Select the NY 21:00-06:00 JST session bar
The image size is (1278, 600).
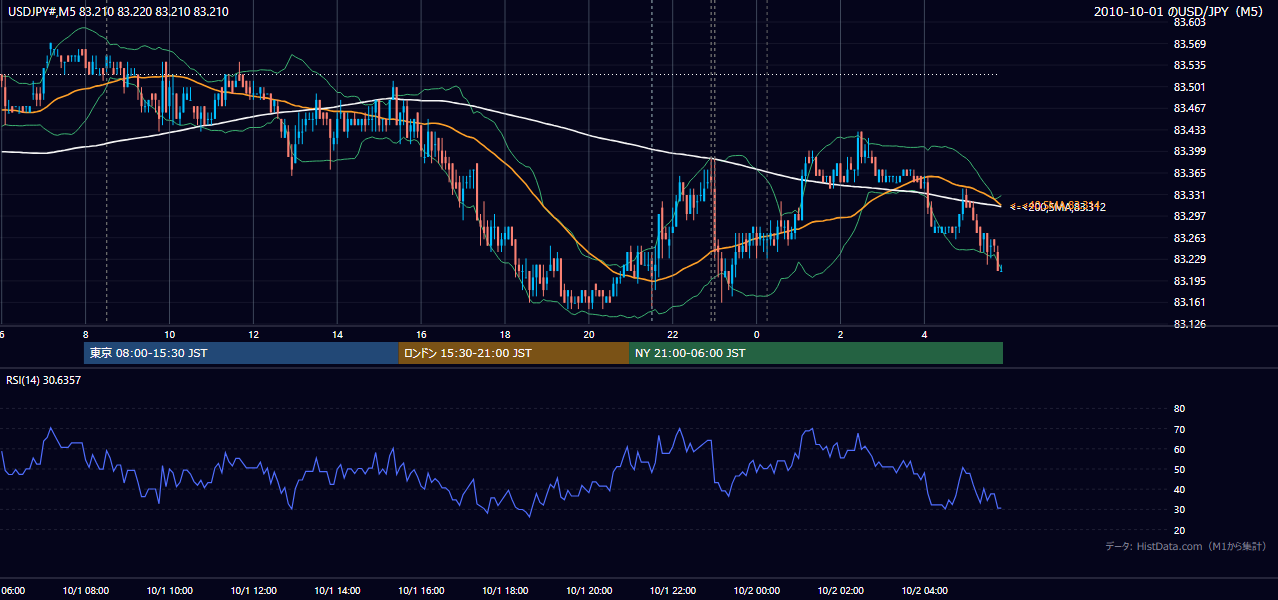816,353
